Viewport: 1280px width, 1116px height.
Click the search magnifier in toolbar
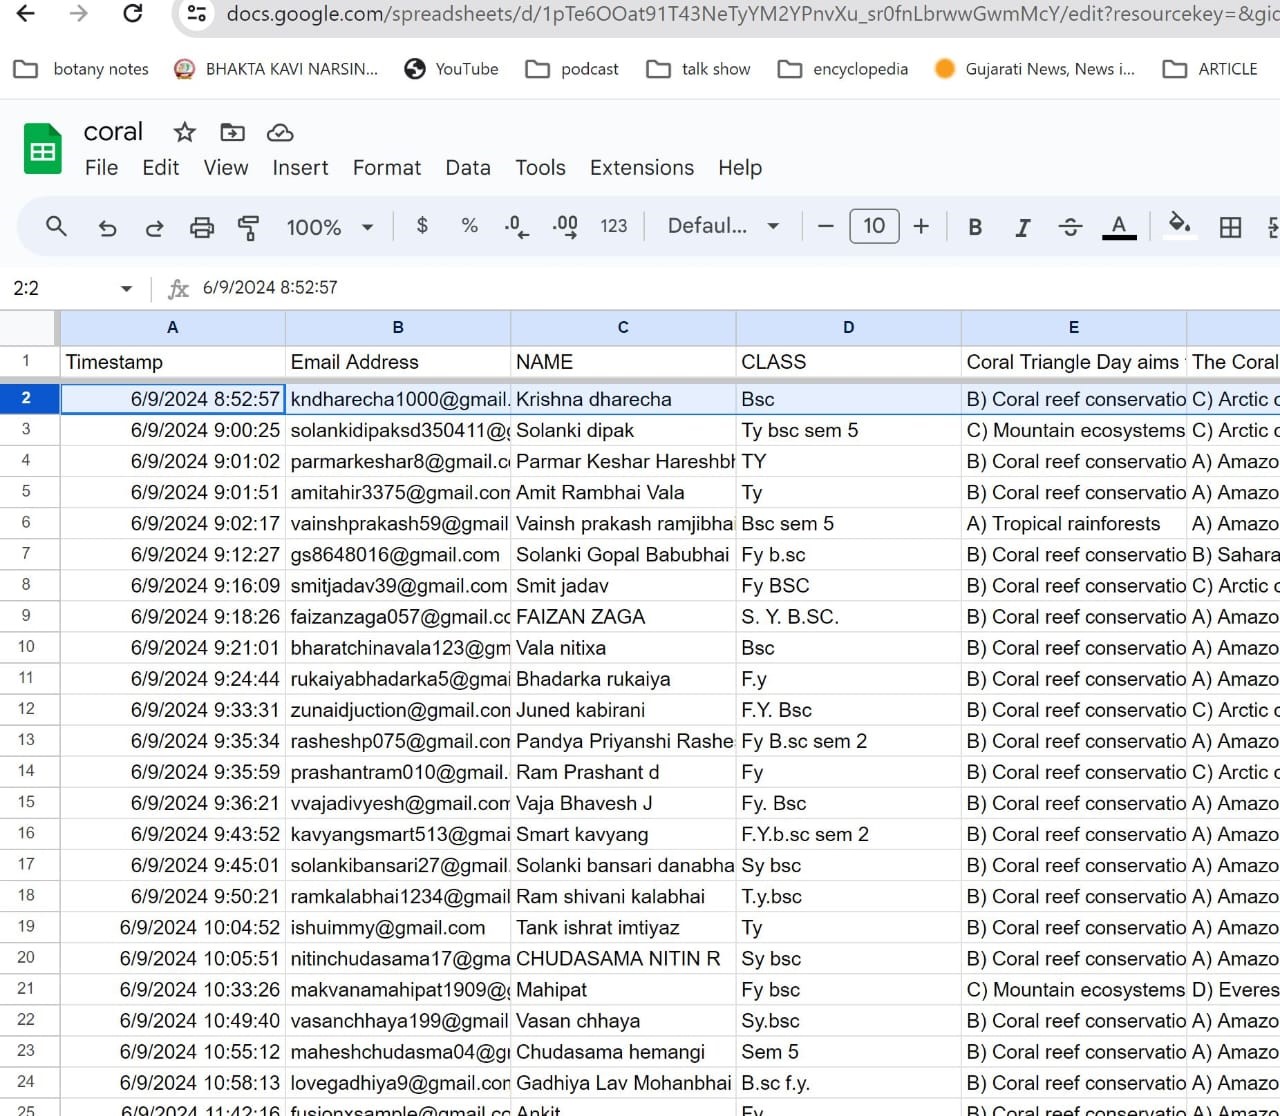click(56, 227)
